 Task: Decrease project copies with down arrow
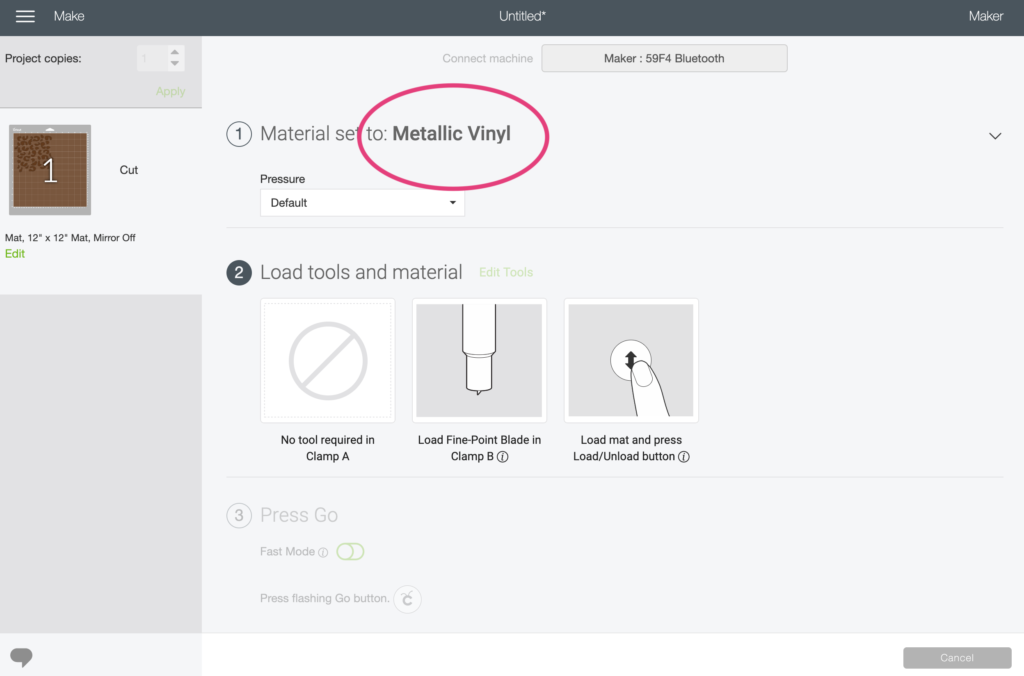click(174, 63)
